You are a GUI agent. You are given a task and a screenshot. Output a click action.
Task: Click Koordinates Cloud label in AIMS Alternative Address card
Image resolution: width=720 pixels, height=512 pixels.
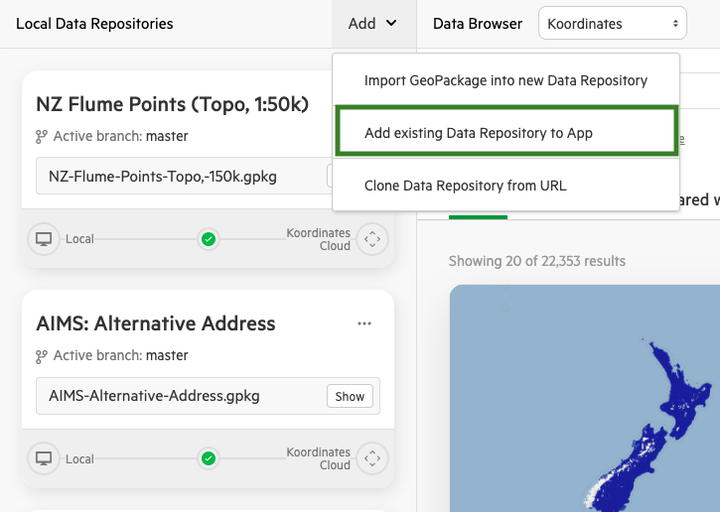pyautogui.click(x=318, y=458)
